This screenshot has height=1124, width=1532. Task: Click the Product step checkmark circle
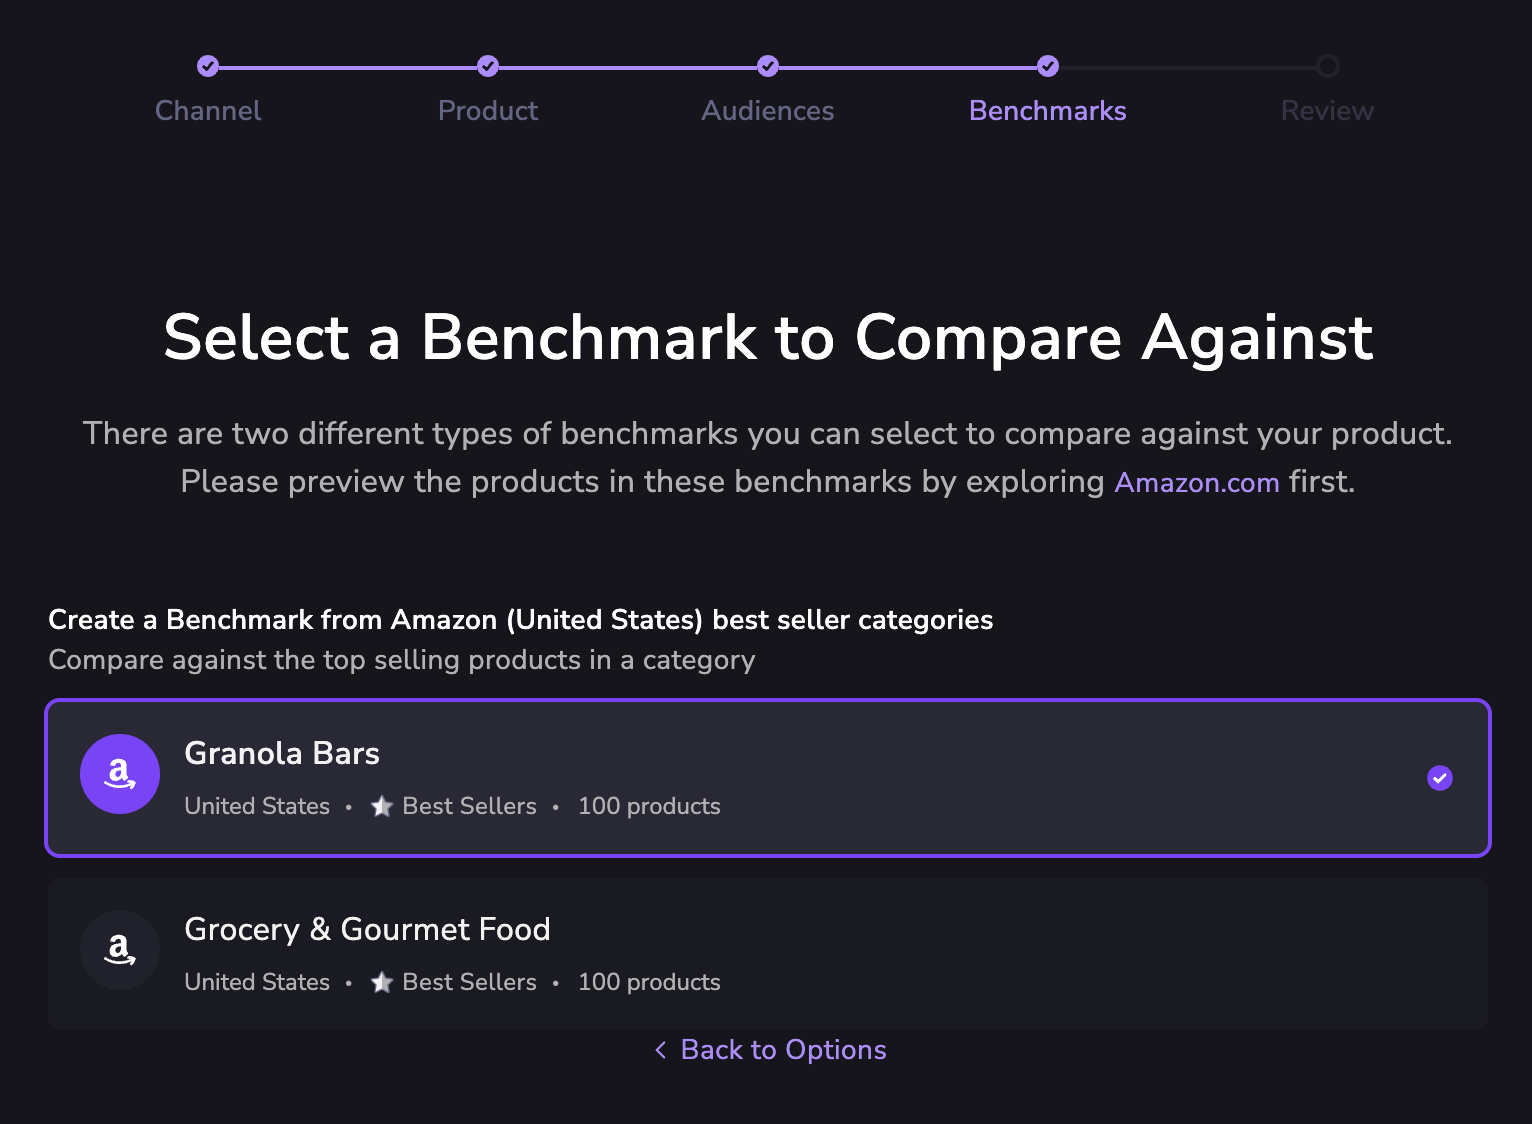click(488, 66)
